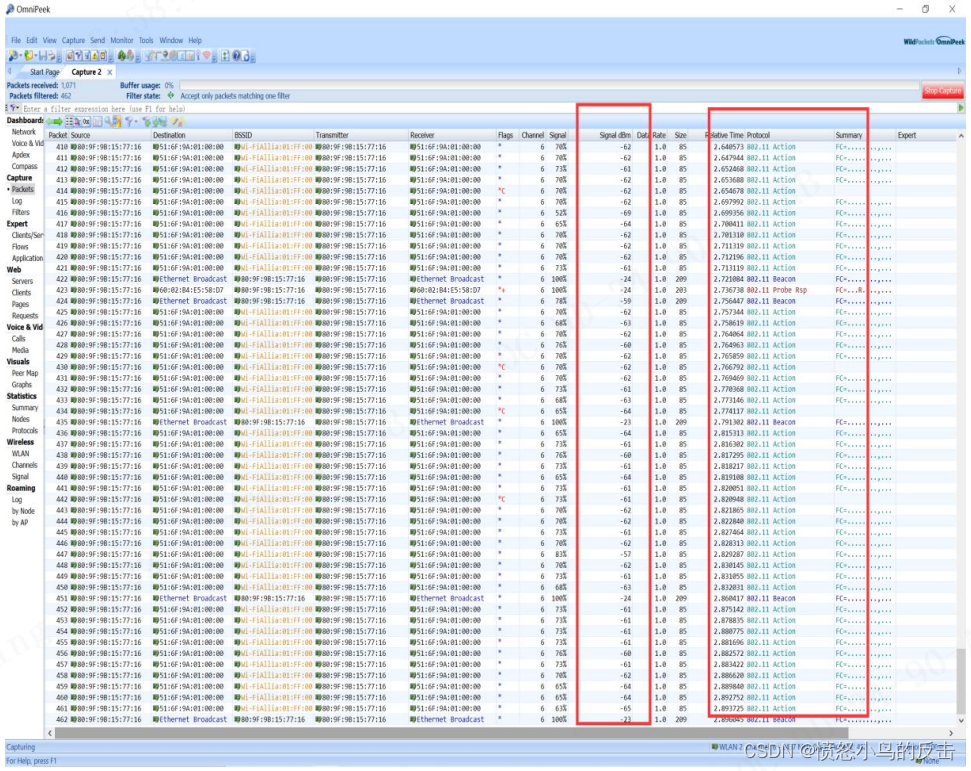Apply filter using green arrow at right

click(961, 108)
